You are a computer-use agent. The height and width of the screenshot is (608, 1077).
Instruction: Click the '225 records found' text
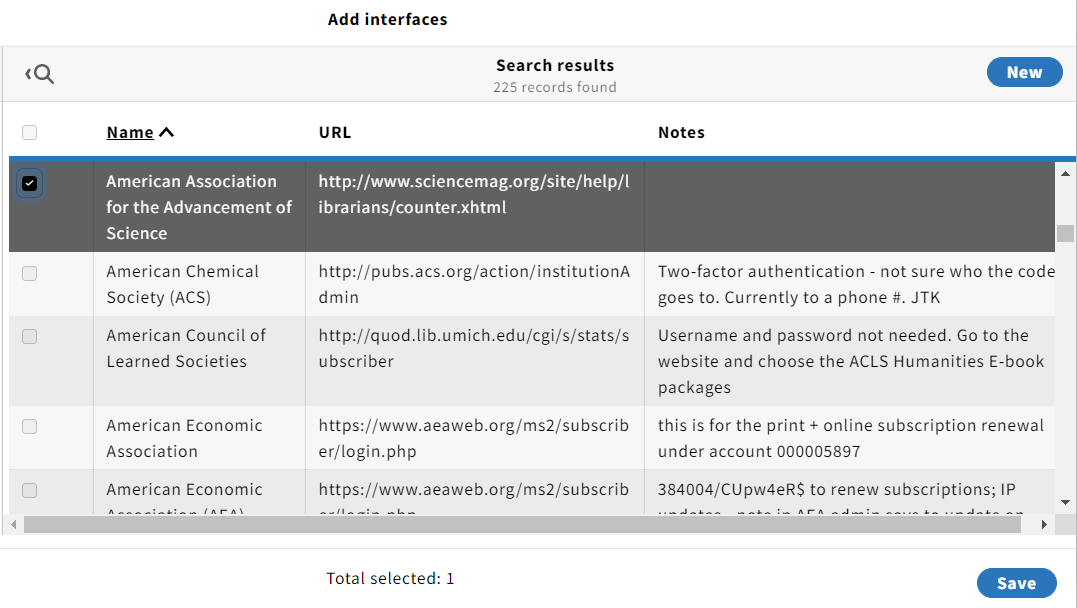(x=555, y=87)
